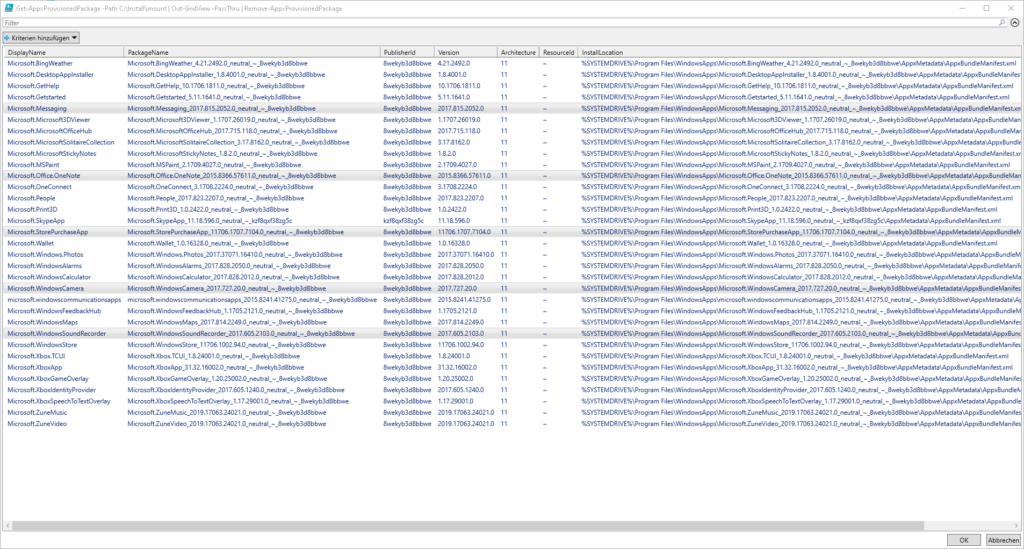Select the Microsoft.StorePurchaseApp row
The height and width of the screenshot is (549, 1024).
(x=512, y=232)
